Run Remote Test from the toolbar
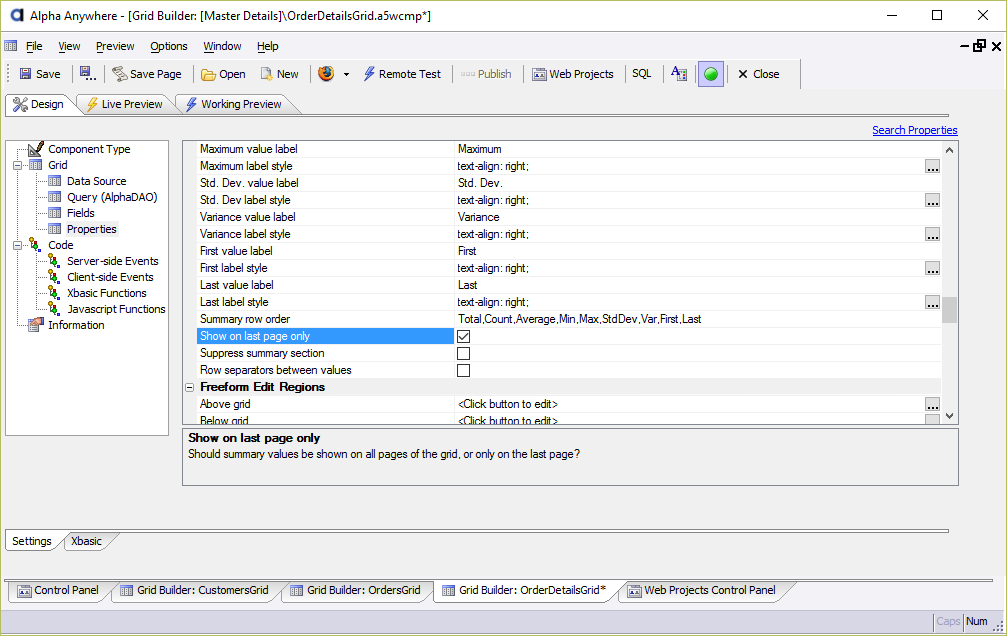 [403, 74]
